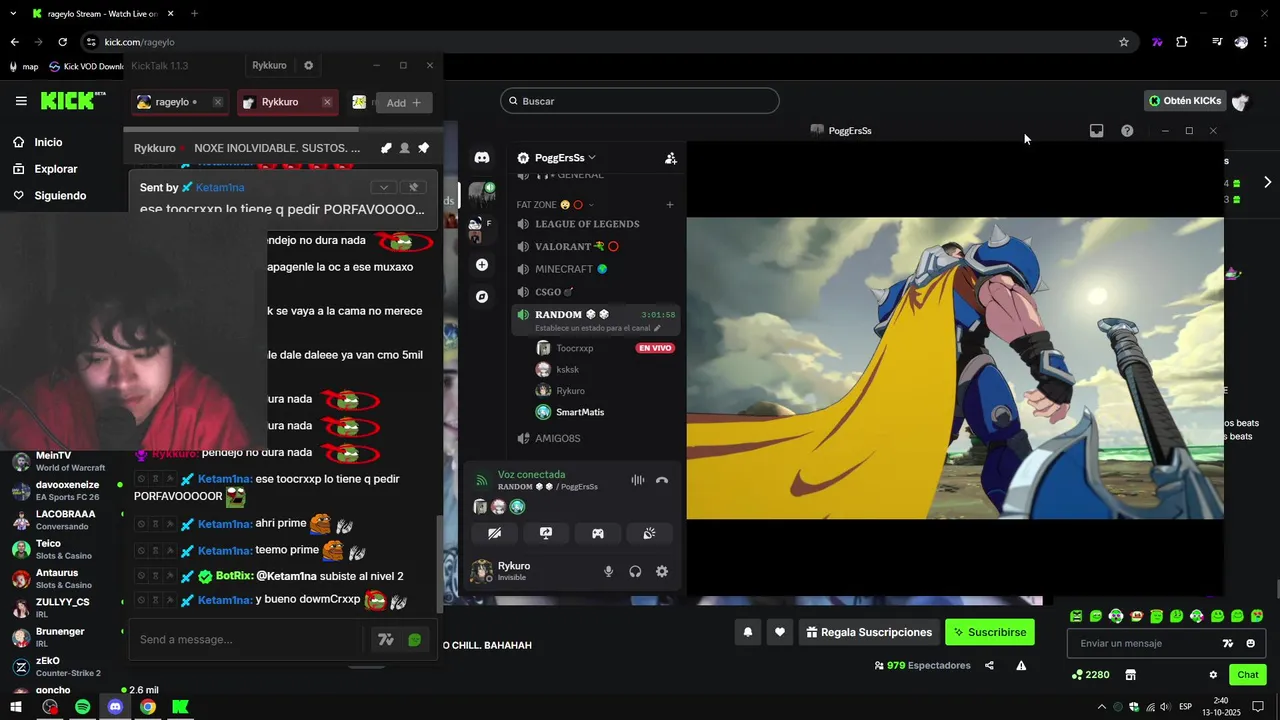Start an activity in Discord voice panel
1280x720 pixels.
(598, 533)
